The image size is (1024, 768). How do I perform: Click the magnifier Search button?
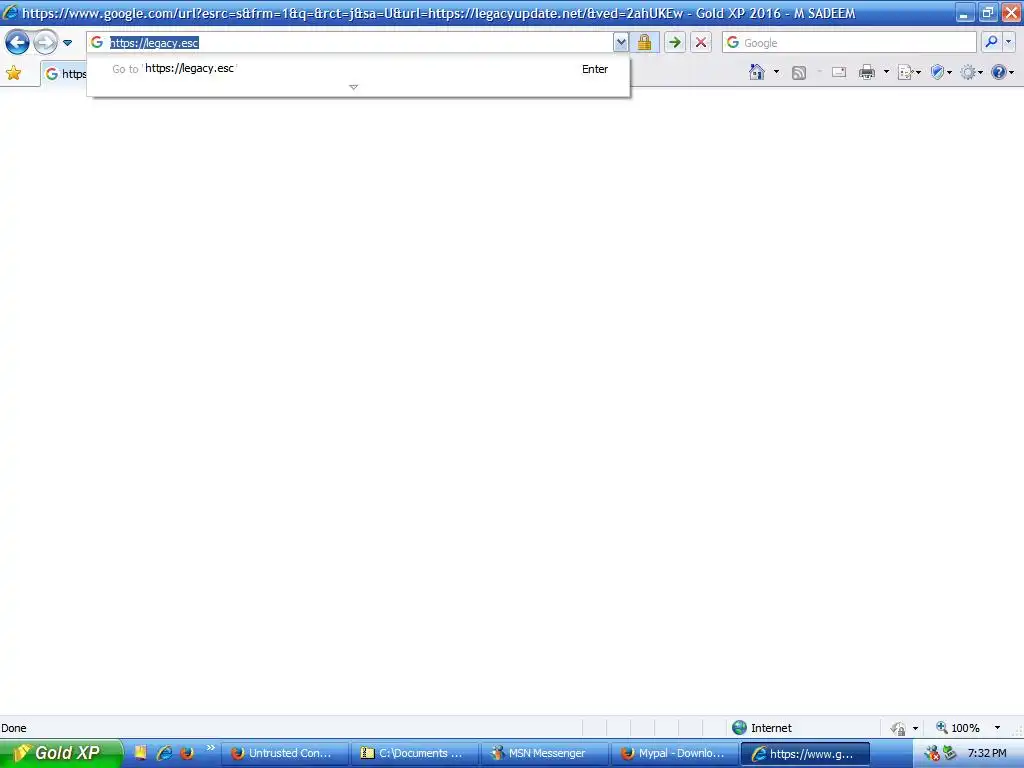click(991, 42)
